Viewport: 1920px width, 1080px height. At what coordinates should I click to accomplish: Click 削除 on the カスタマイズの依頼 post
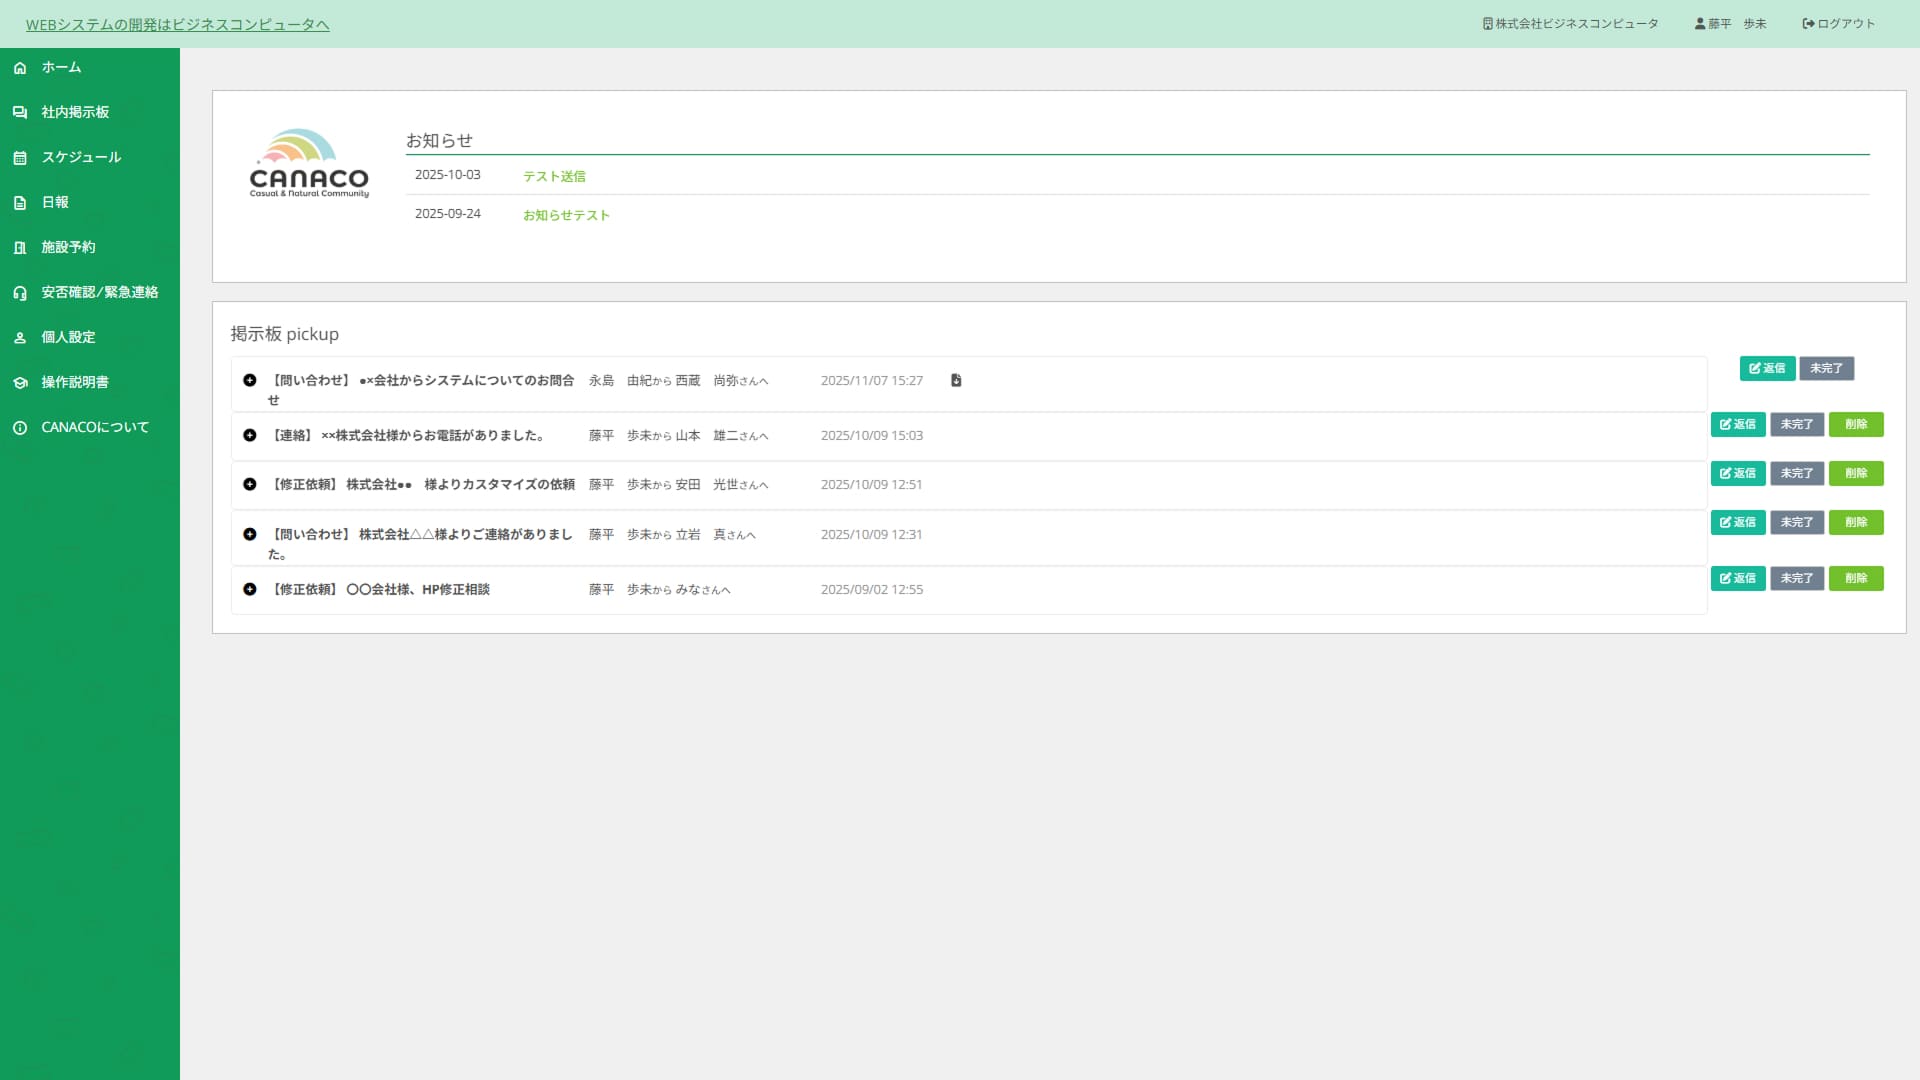coord(1856,474)
